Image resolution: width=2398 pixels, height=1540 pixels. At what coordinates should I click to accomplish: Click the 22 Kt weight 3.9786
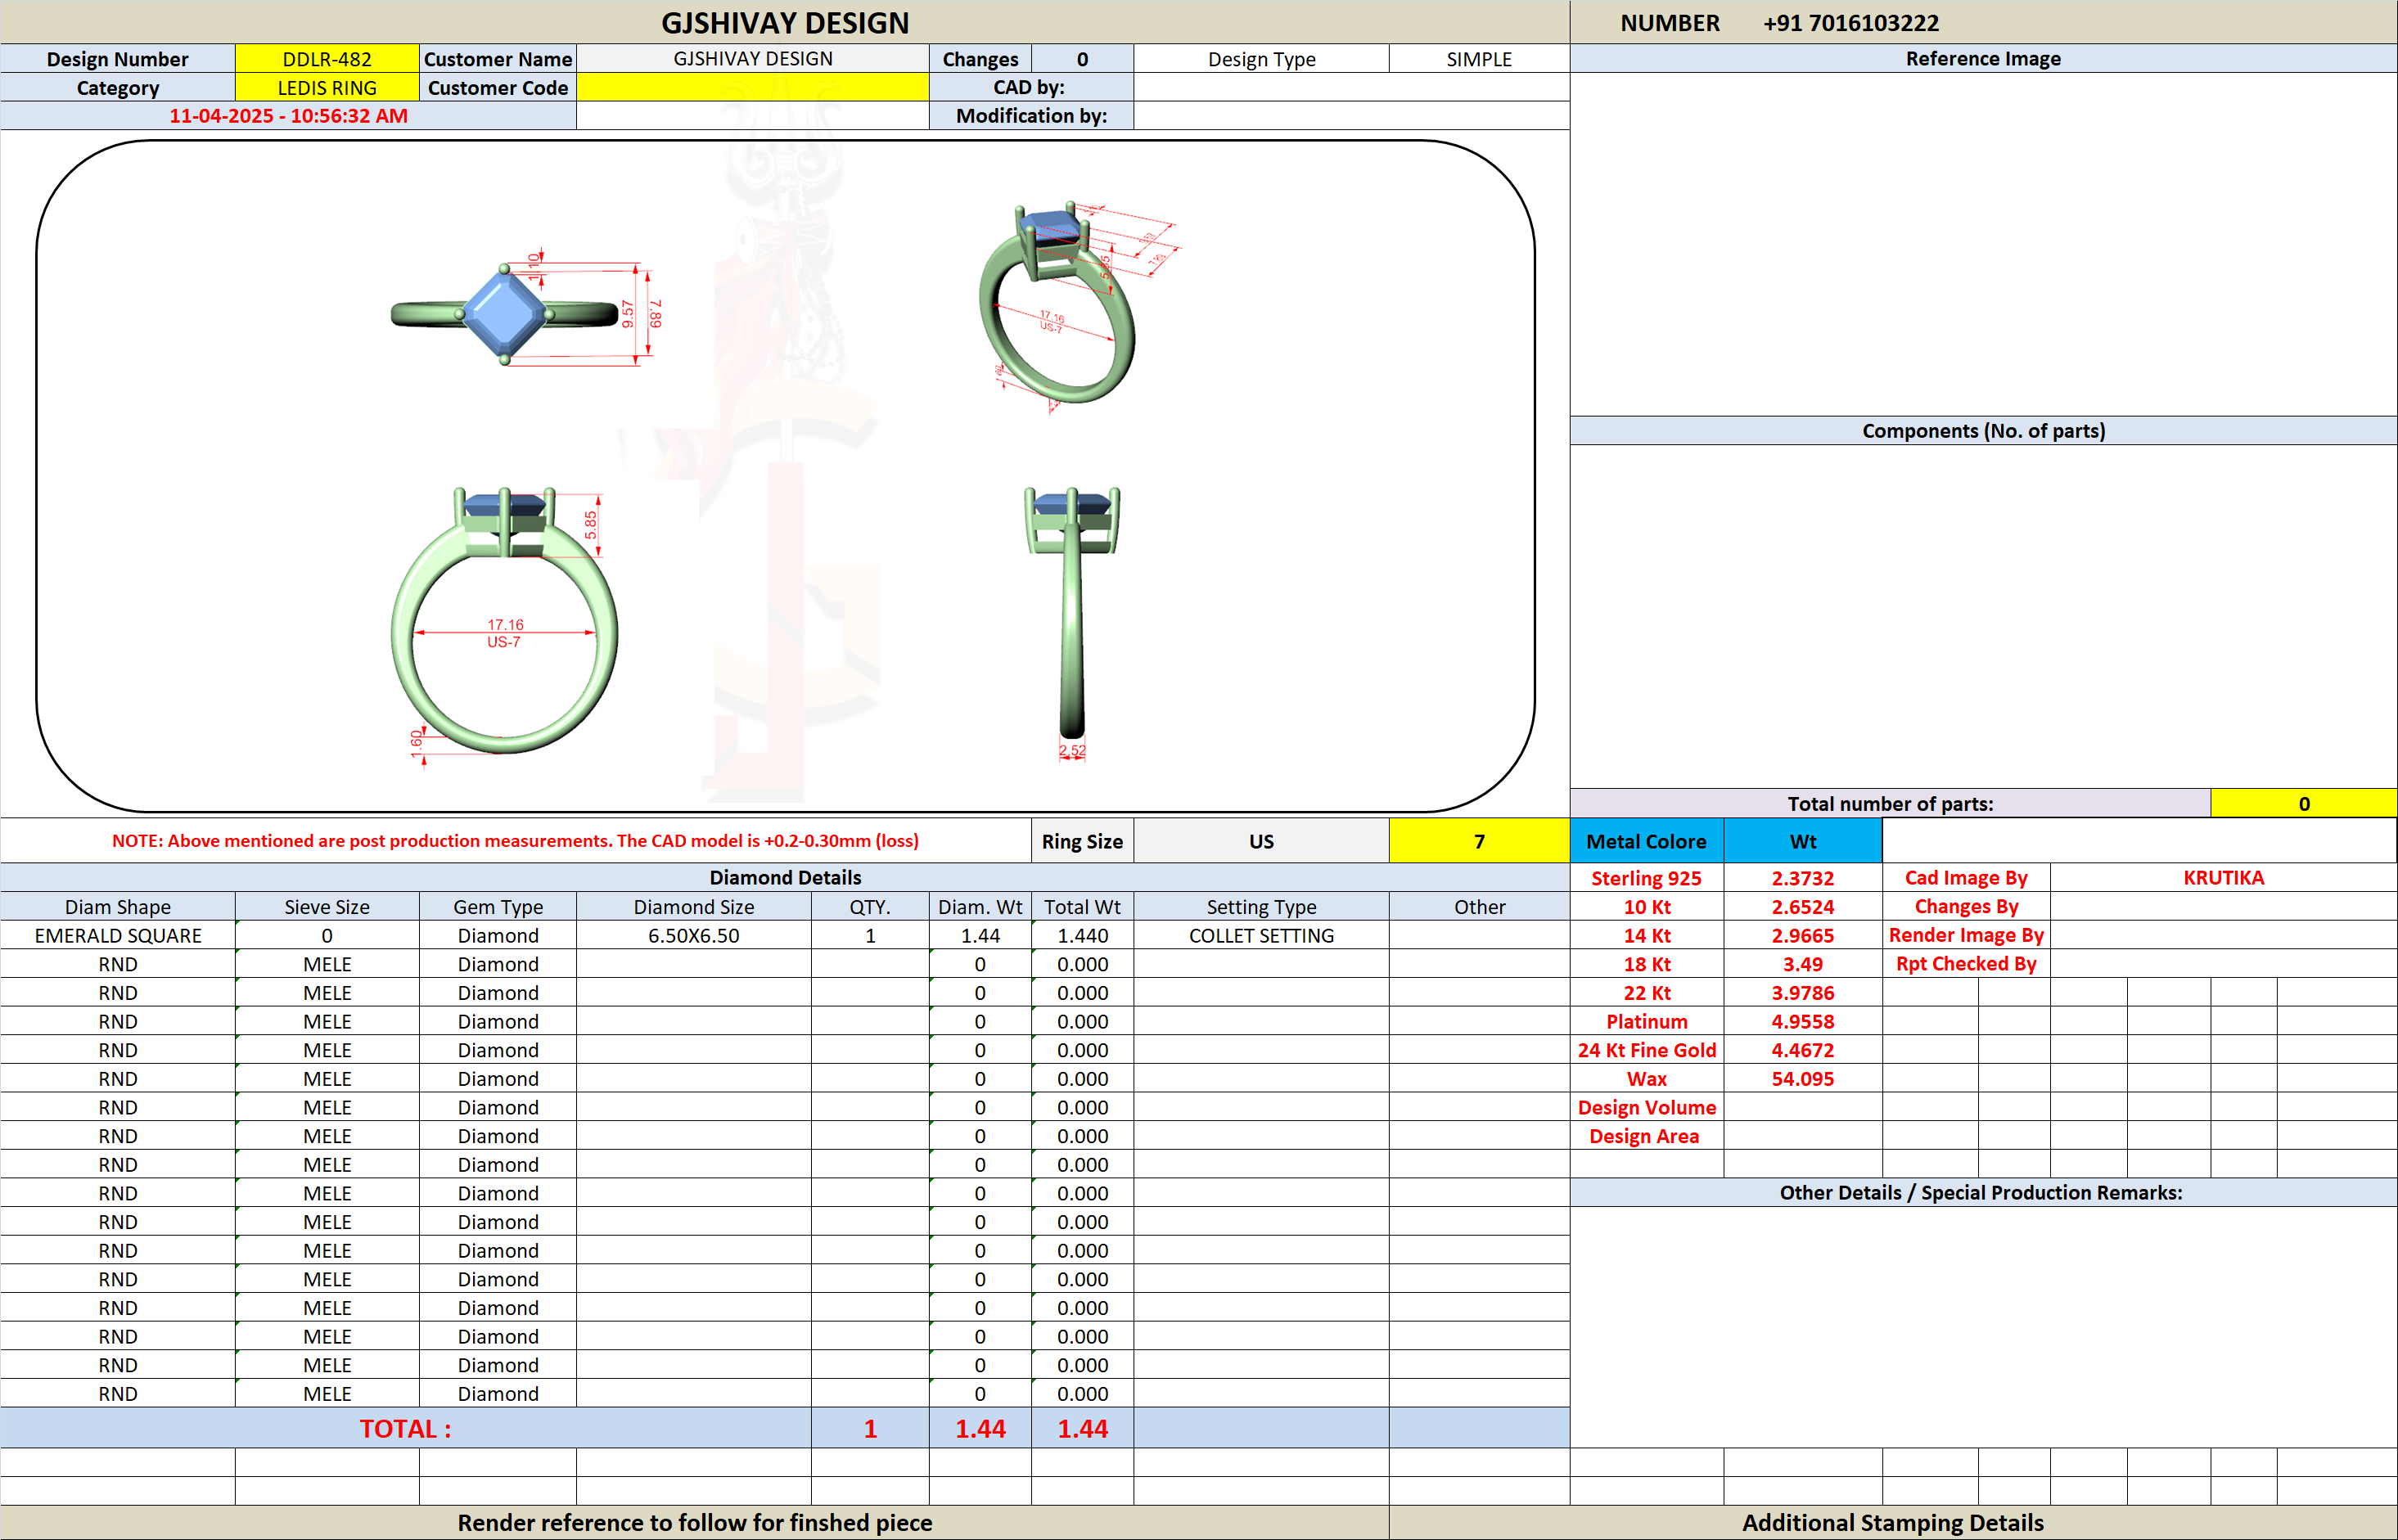click(1803, 993)
